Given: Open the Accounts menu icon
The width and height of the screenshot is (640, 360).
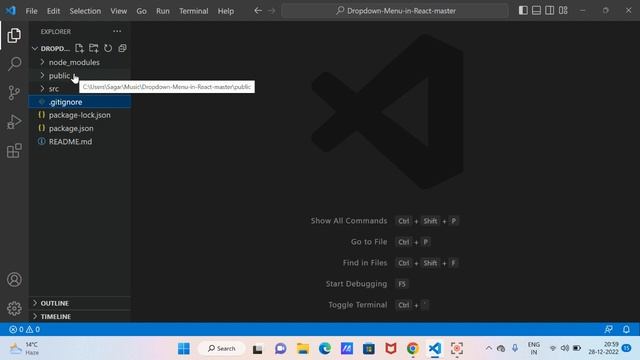Looking at the screenshot, I should [14, 280].
